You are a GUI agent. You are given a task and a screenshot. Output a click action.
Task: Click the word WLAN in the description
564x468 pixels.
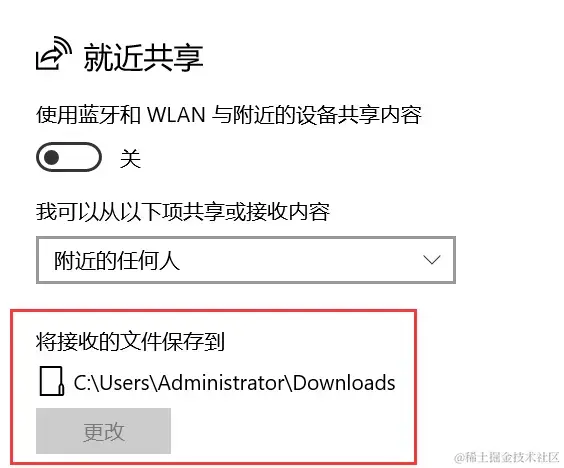[x=176, y=115]
